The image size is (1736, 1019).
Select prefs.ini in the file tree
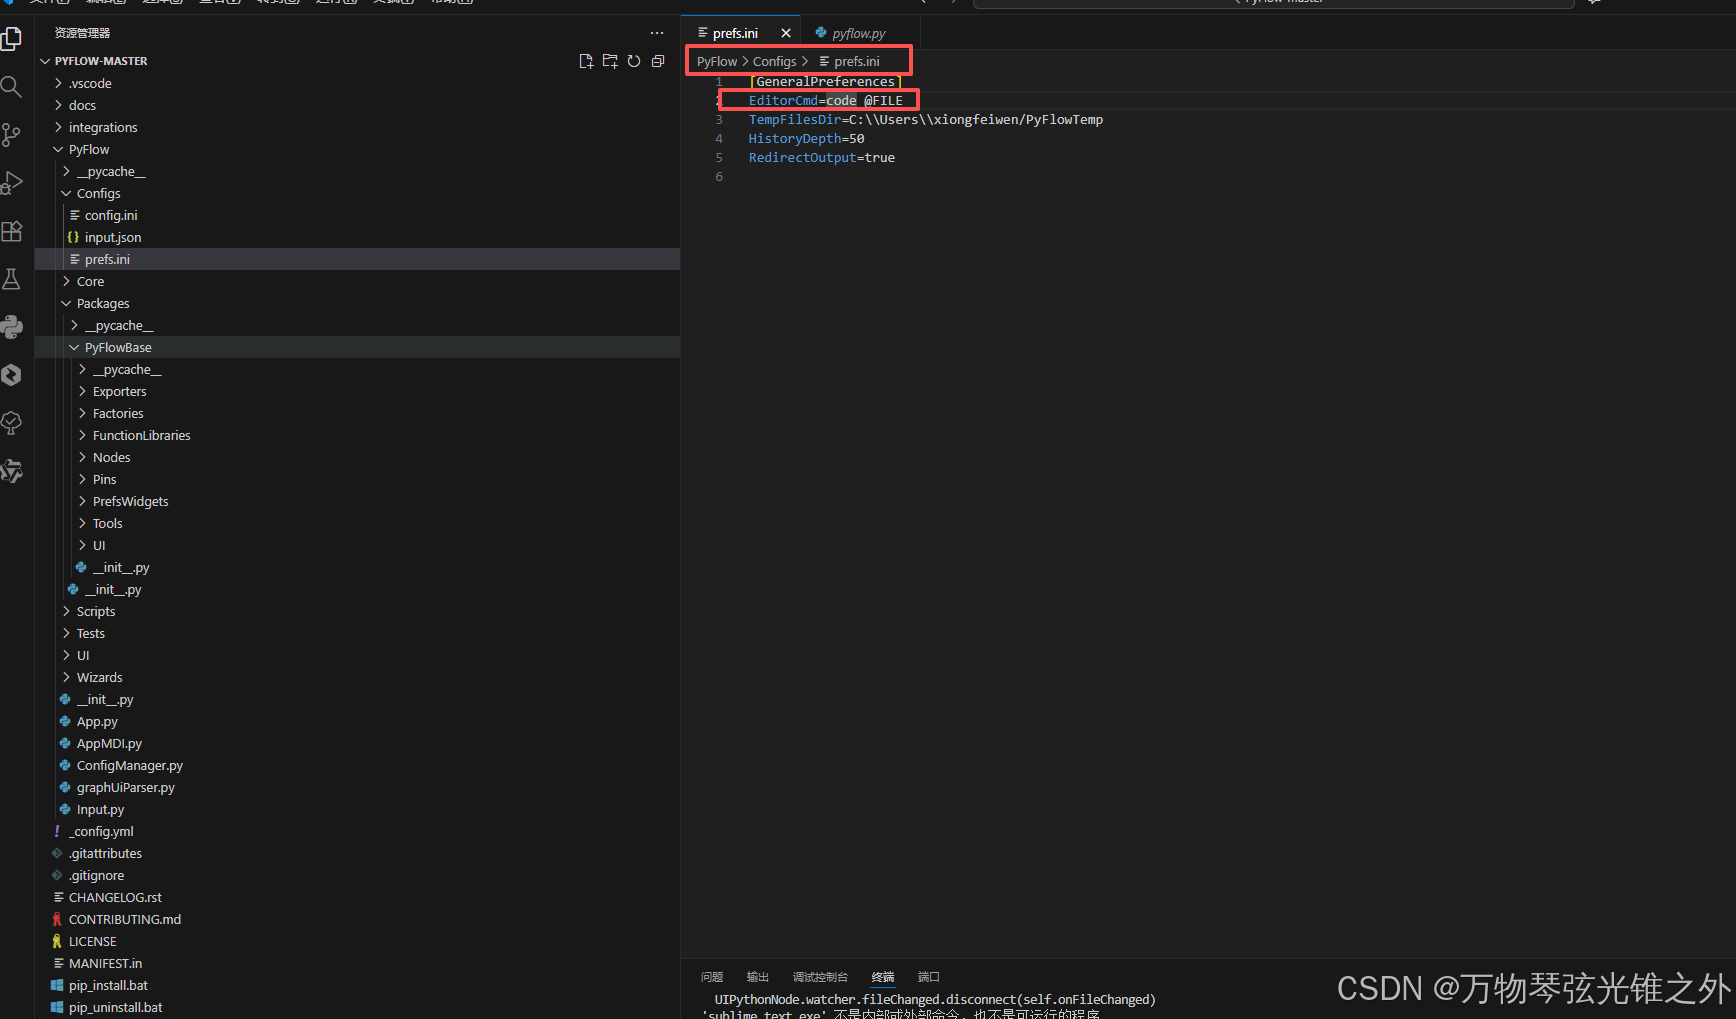point(107,259)
